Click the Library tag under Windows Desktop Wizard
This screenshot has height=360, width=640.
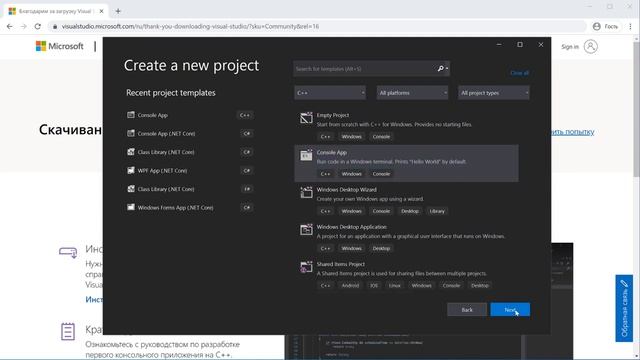point(437,211)
